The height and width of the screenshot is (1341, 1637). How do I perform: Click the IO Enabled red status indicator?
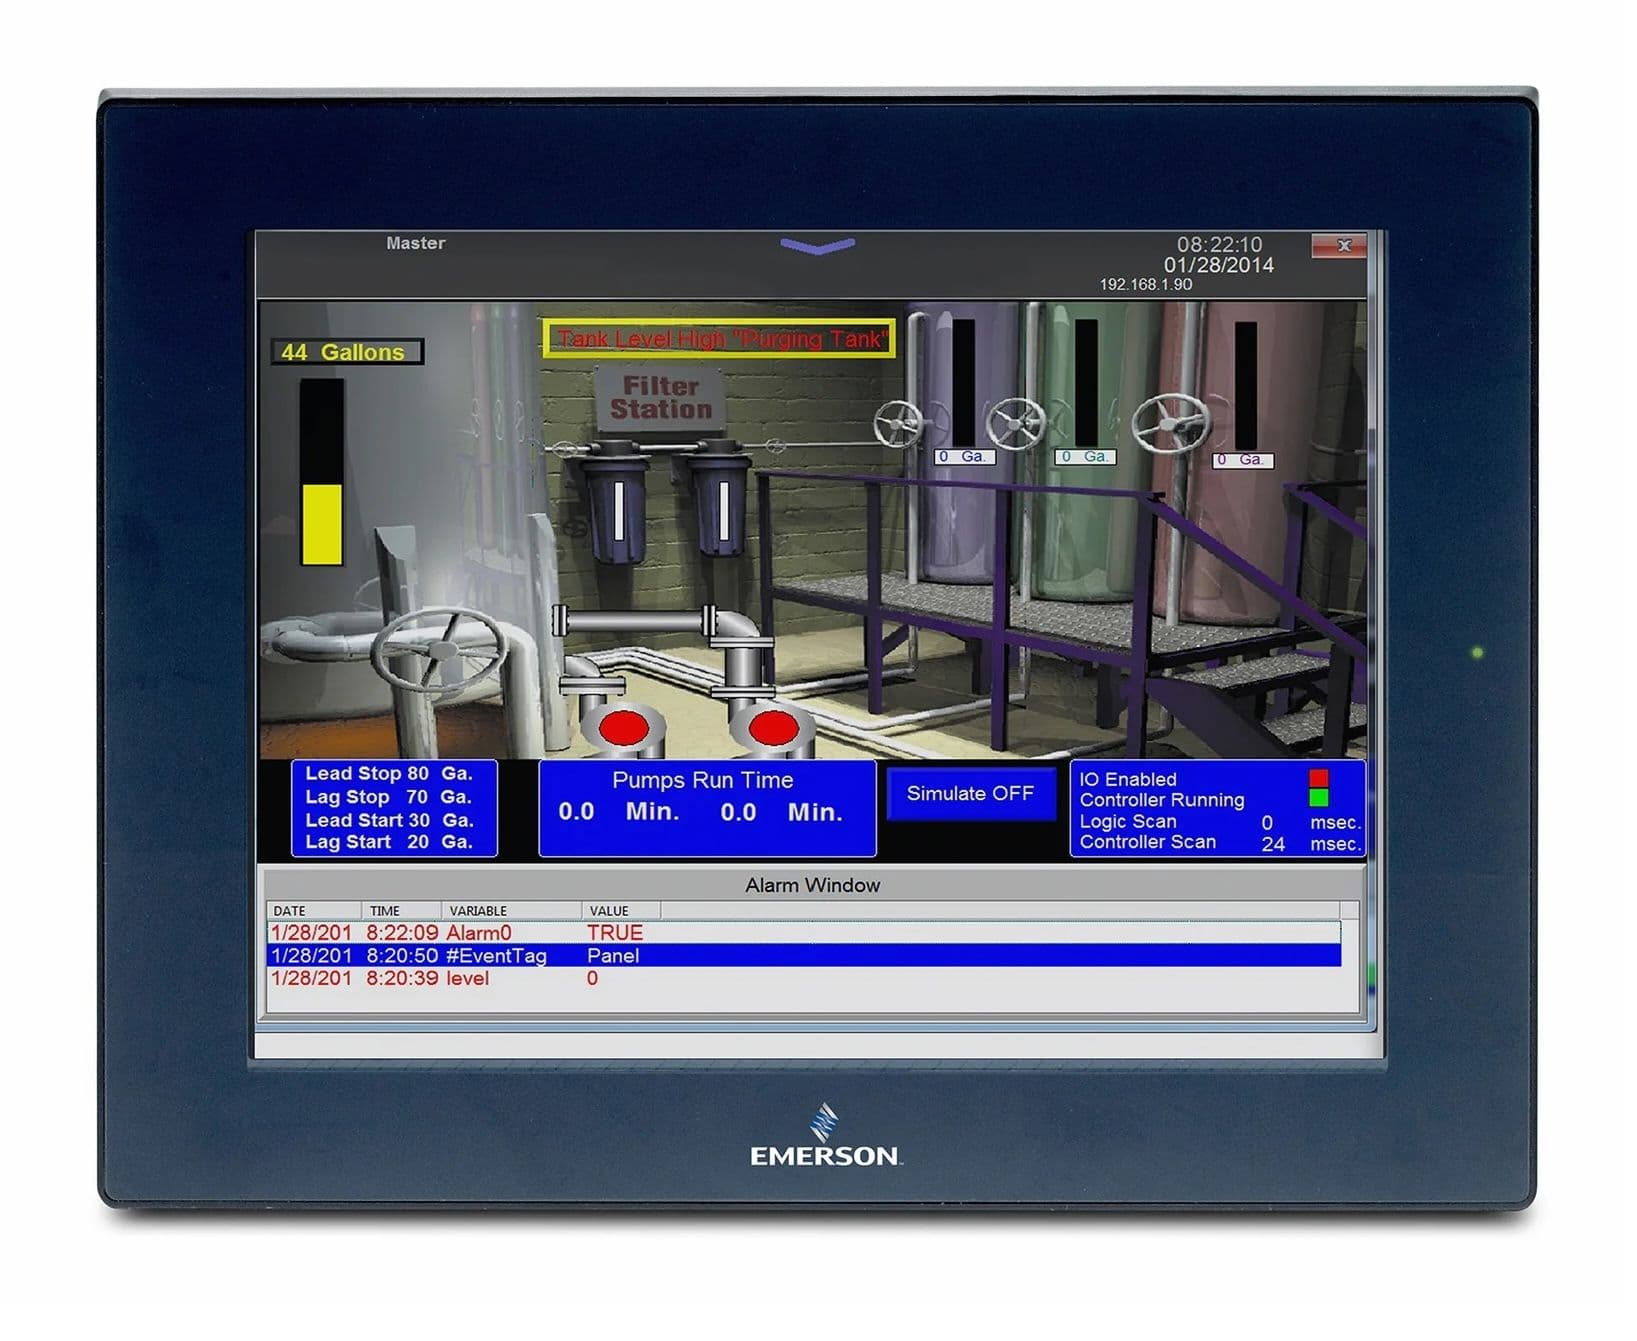click(x=1317, y=780)
